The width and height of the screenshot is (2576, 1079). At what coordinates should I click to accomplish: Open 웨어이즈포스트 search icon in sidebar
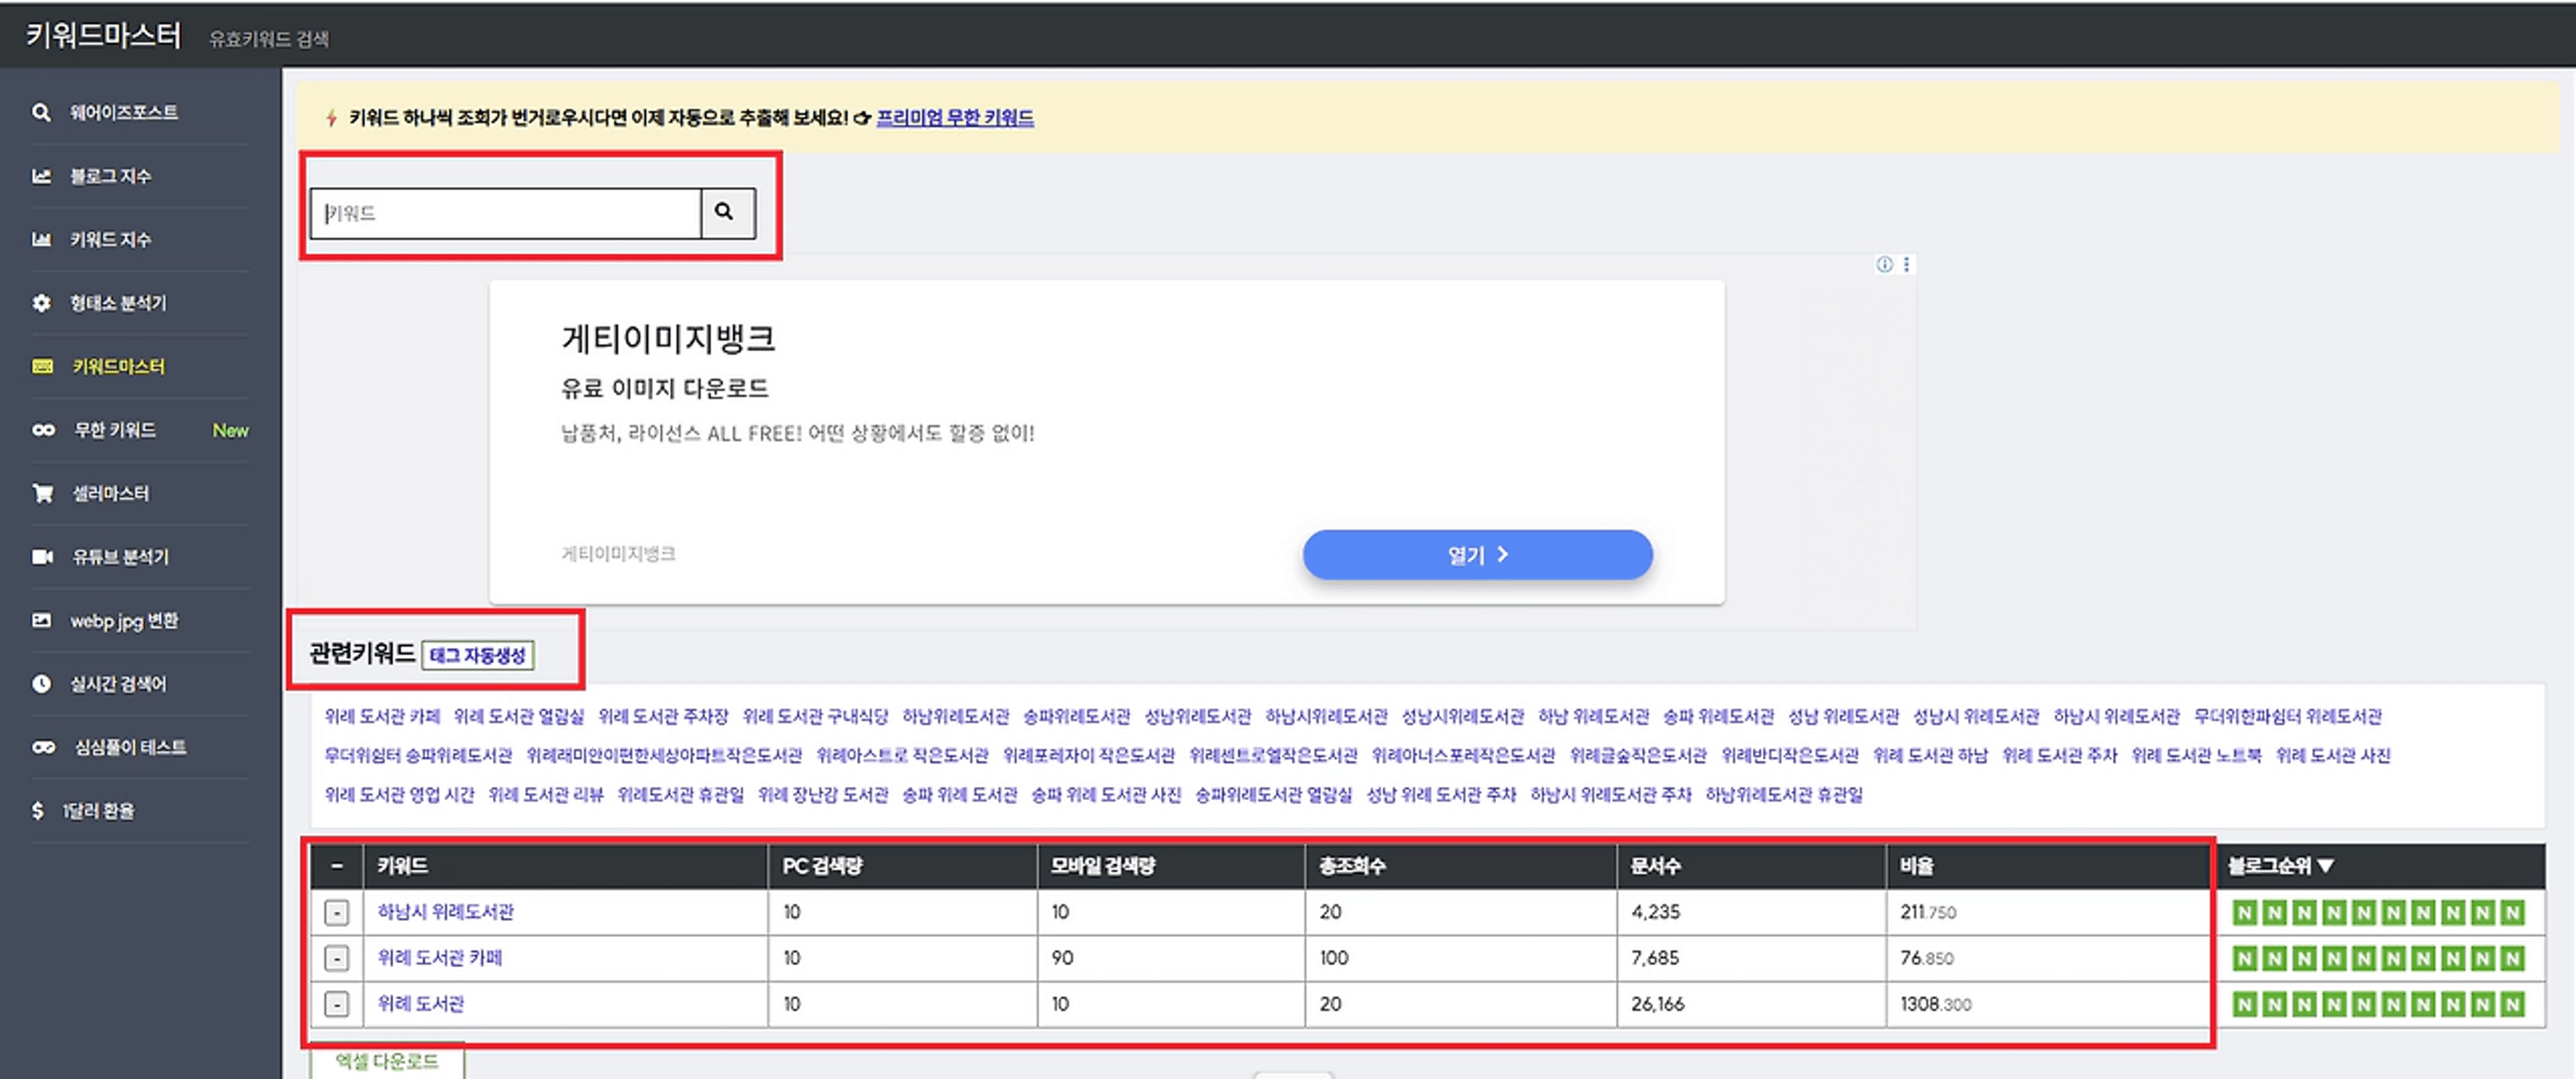pyautogui.click(x=41, y=112)
